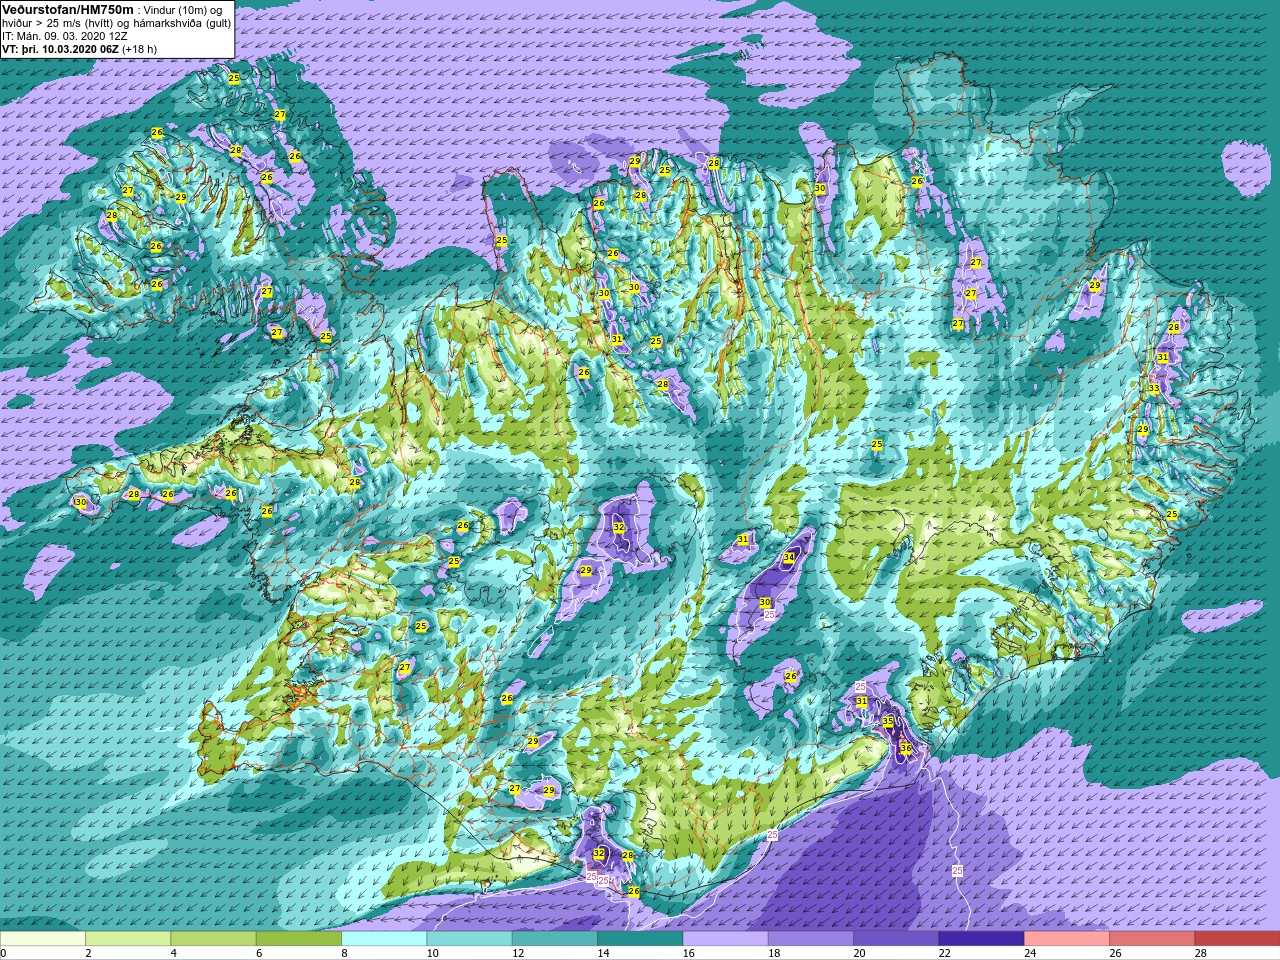Select the yellow gust label '33' in the east
The width and height of the screenshot is (1280, 960).
pos(1153,388)
